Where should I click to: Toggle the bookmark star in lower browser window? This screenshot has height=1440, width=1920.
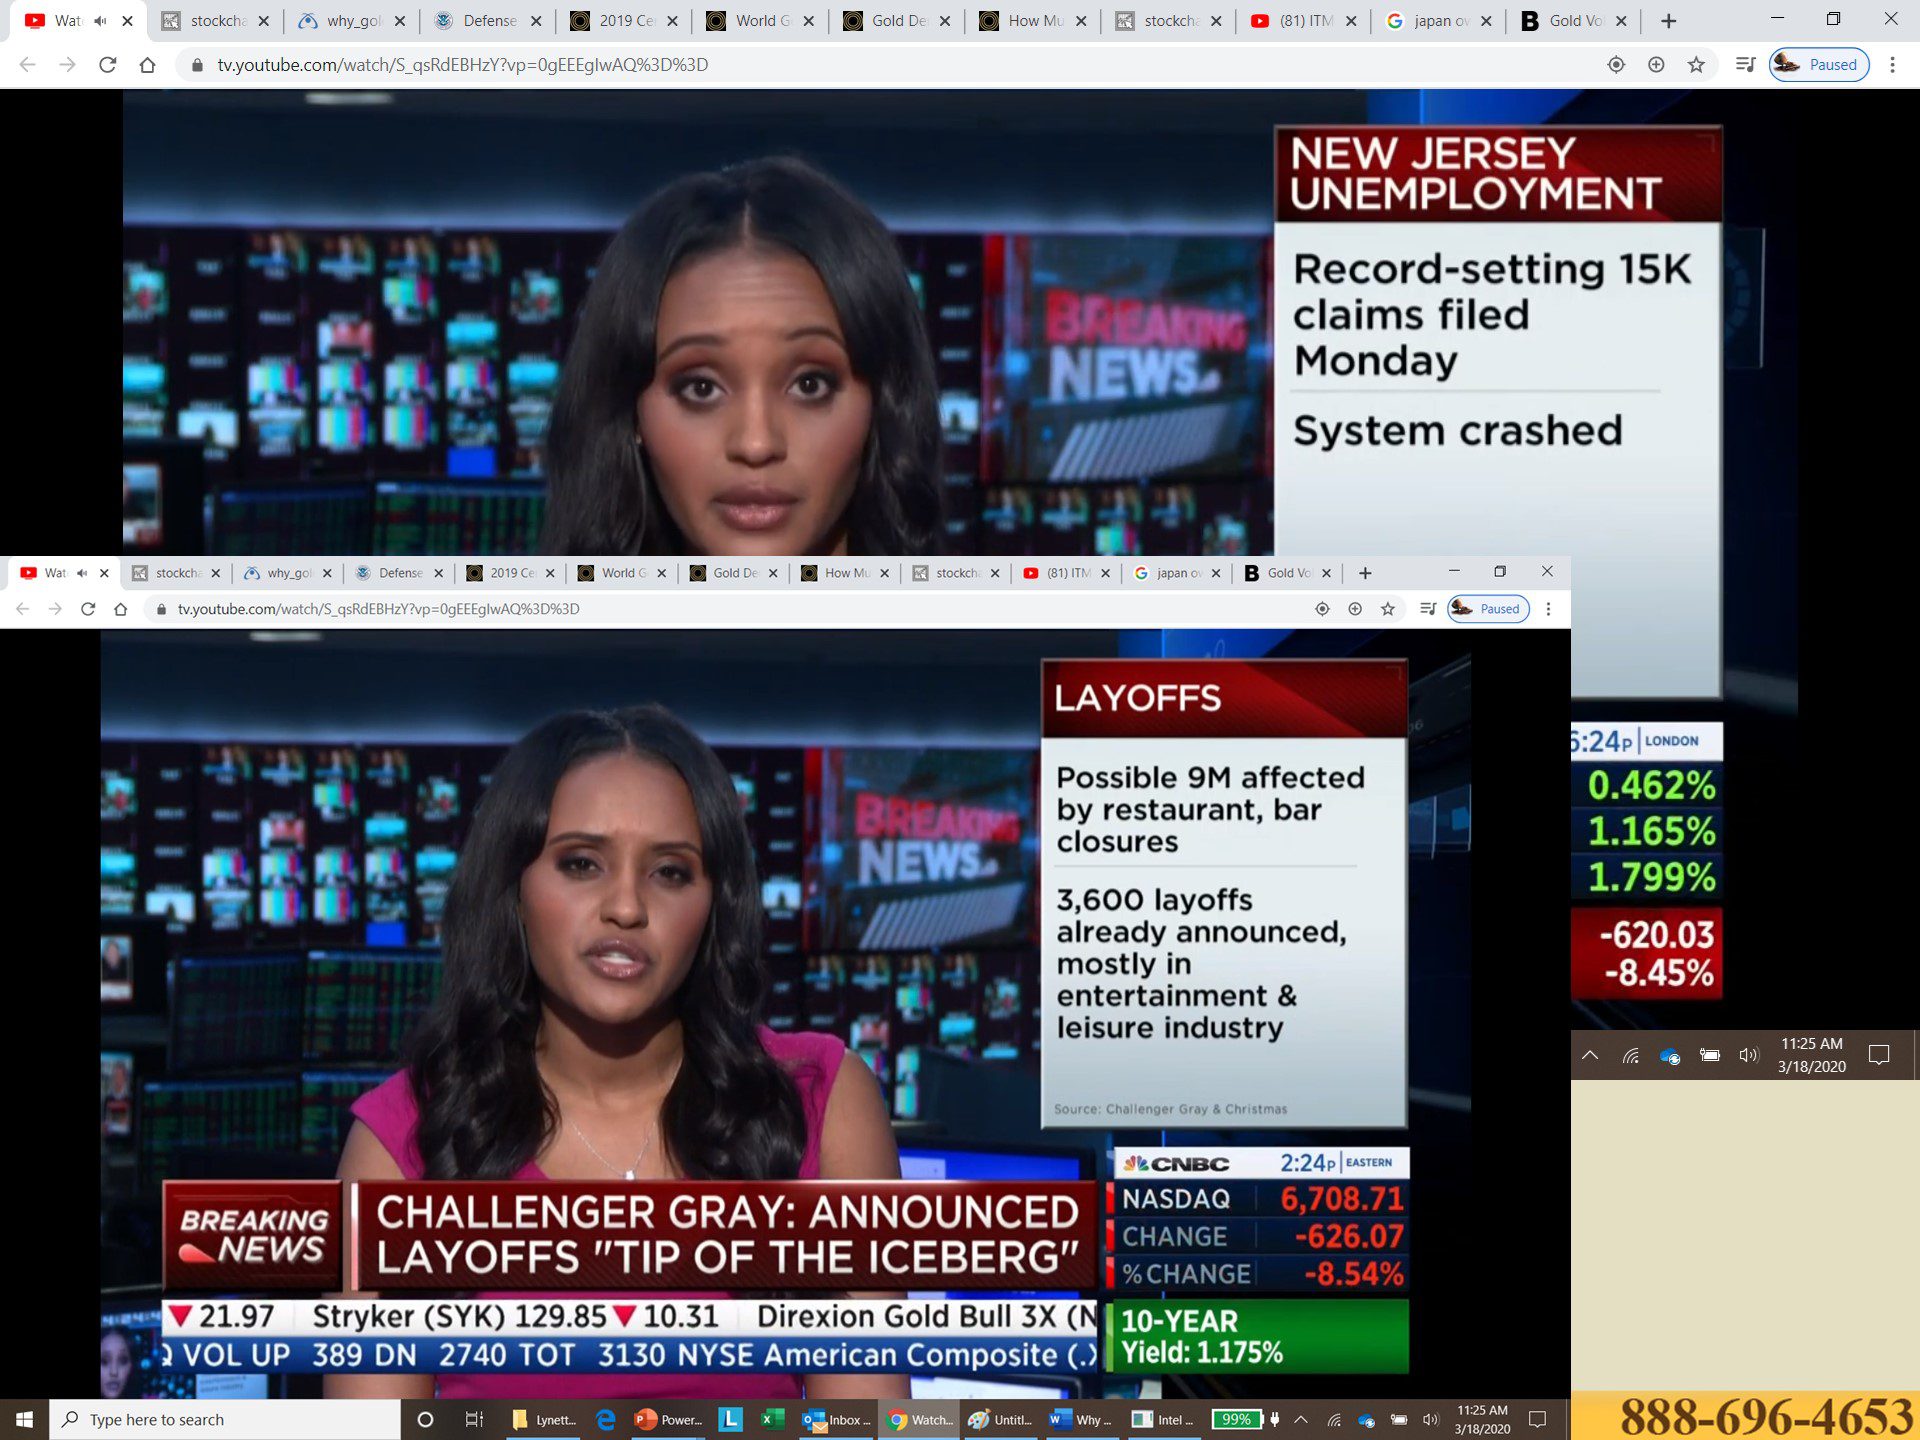pyautogui.click(x=1388, y=609)
